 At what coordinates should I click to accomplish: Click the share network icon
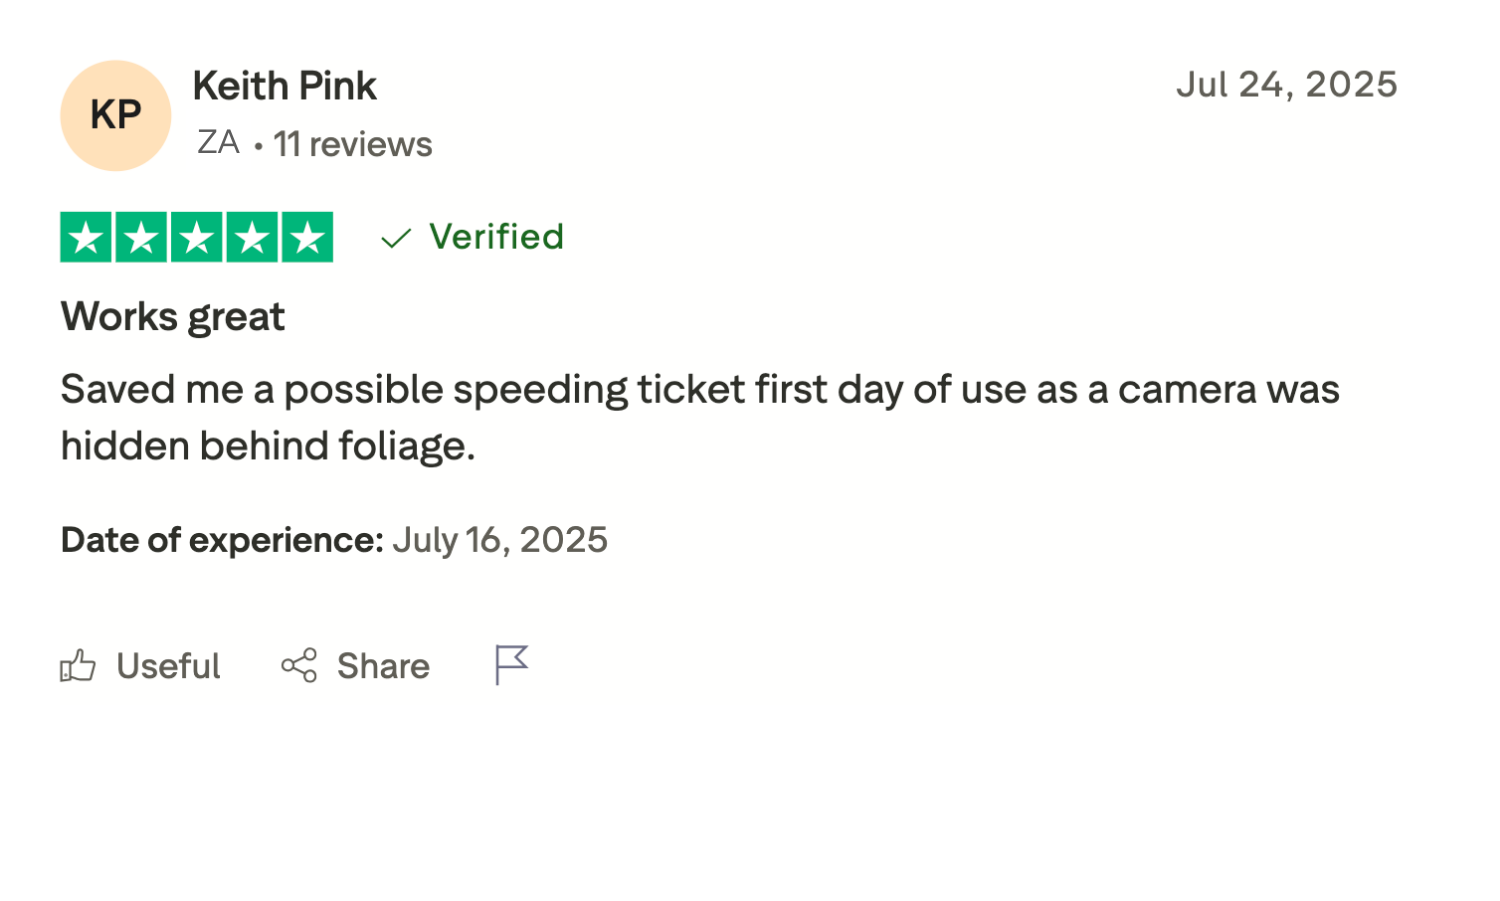pos(299,666)
